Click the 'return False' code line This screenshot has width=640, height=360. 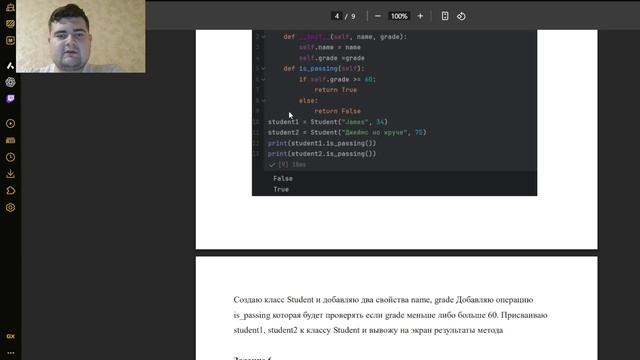(x=338, y=111)
